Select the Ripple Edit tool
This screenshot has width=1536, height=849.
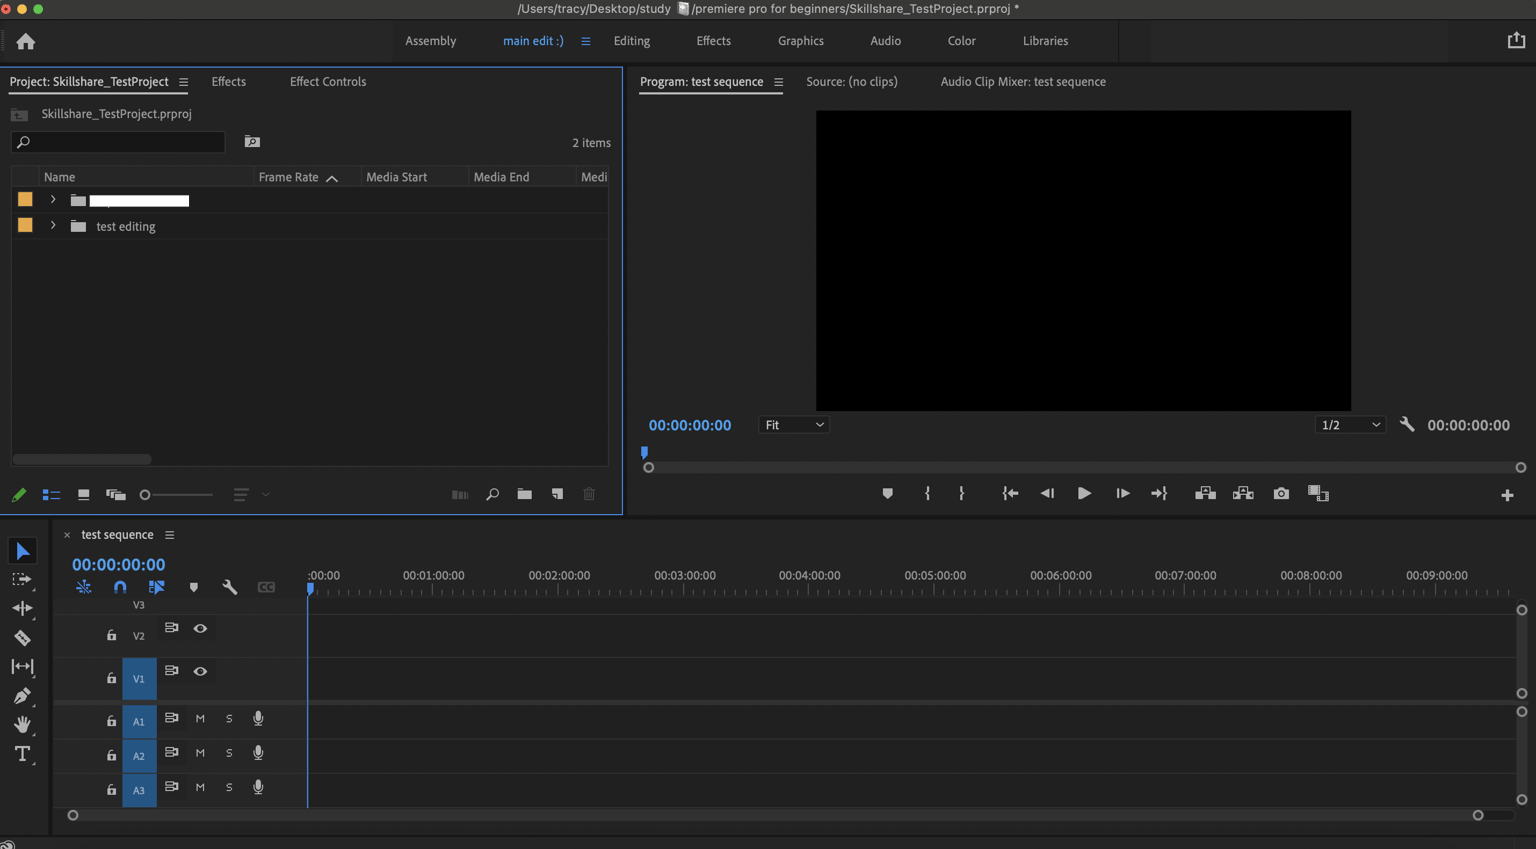pyautogui.click(x=22, y=608)
